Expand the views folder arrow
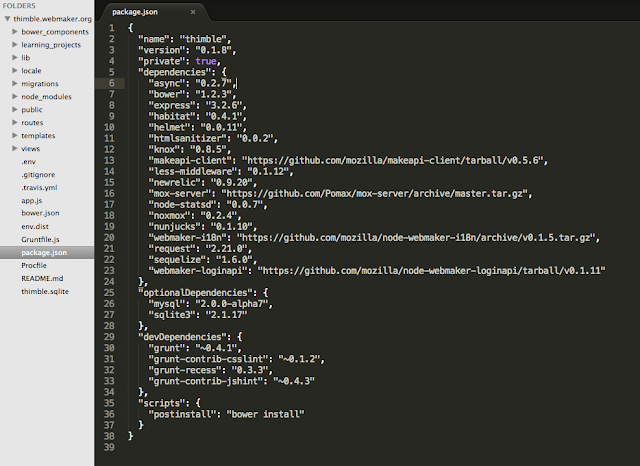640x466 pixels. [x=15, y=149]
